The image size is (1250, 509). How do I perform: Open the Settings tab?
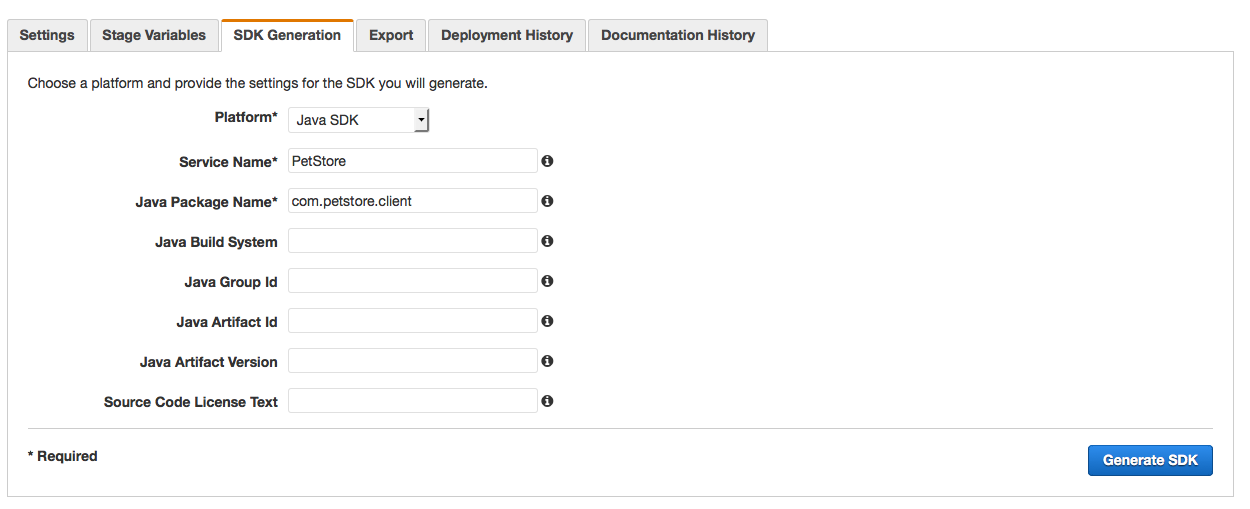click(47, 35)
